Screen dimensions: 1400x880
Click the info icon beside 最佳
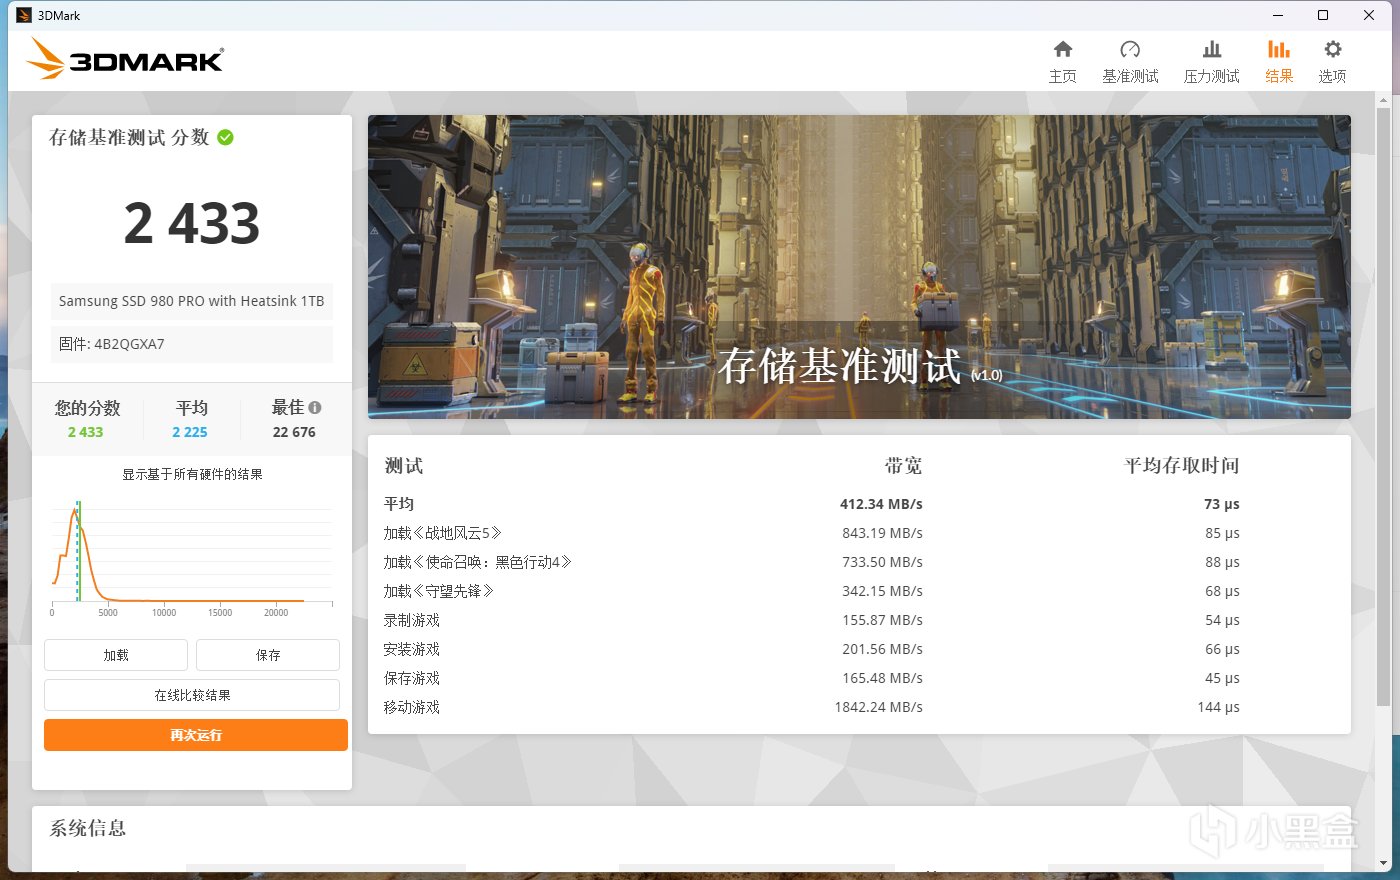[315, 407]
